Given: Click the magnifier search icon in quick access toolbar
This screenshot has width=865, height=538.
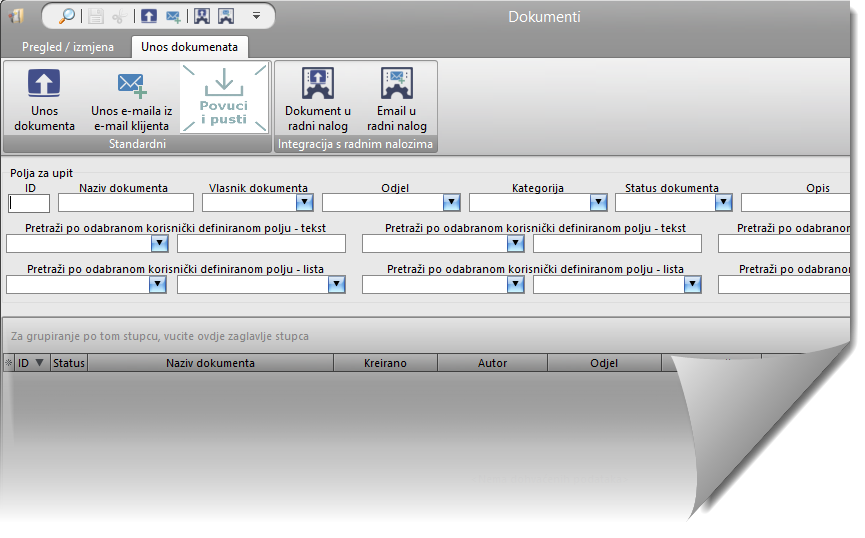Looking at the screenshot, I should tap(67, 16).
